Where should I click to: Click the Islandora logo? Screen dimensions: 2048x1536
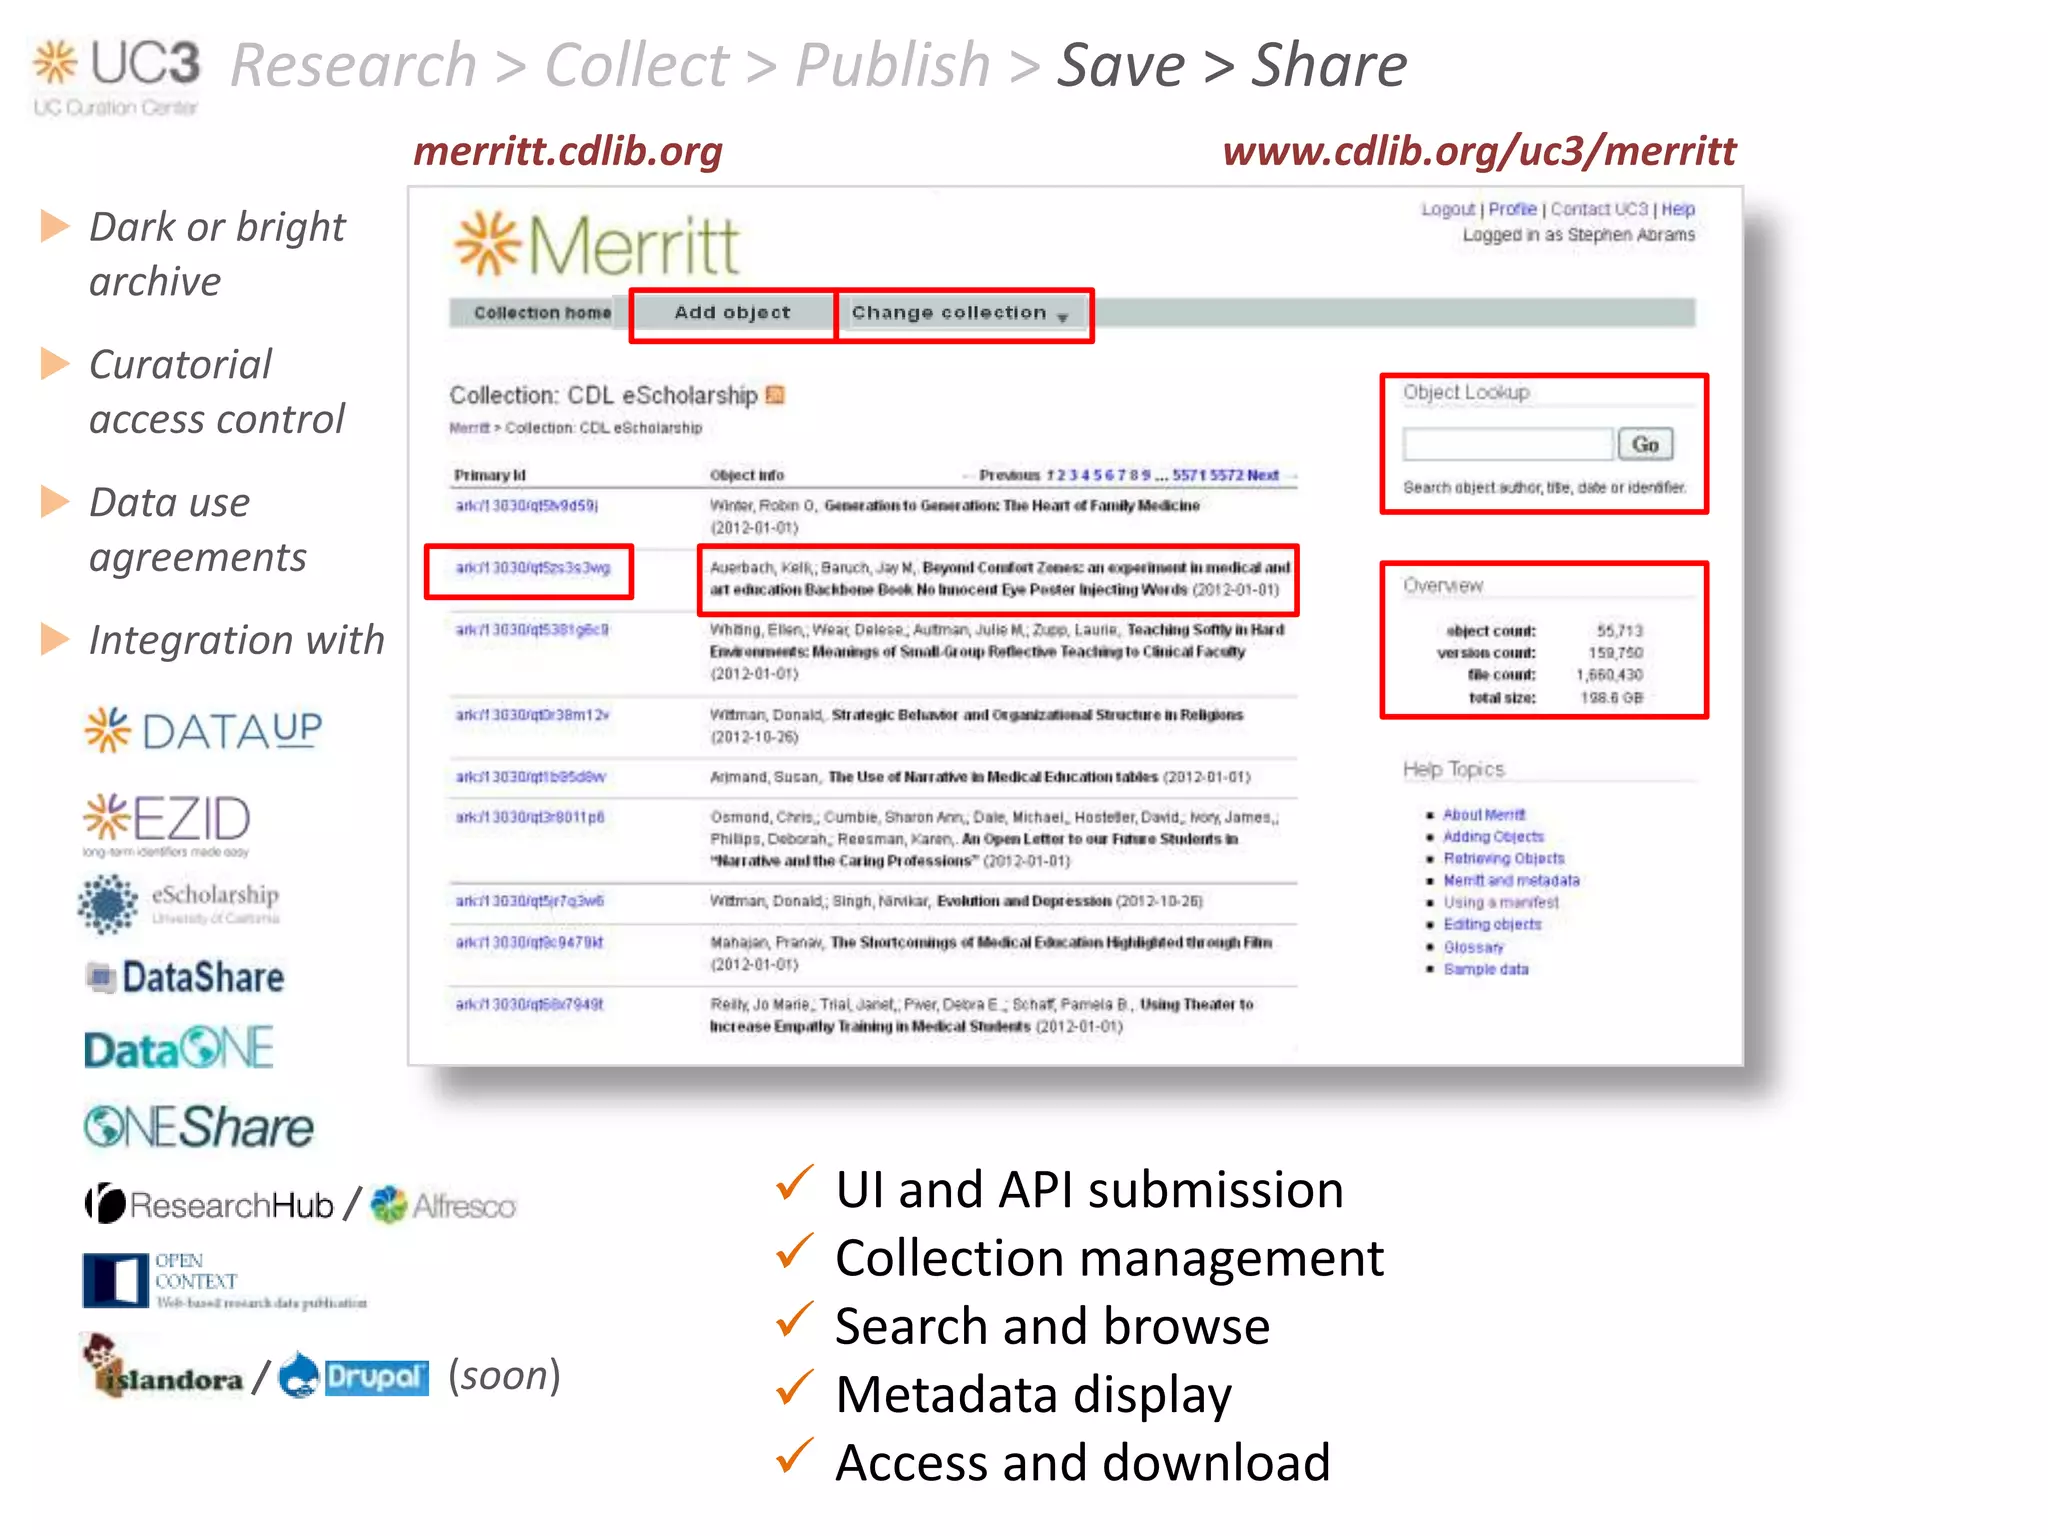163,1367
